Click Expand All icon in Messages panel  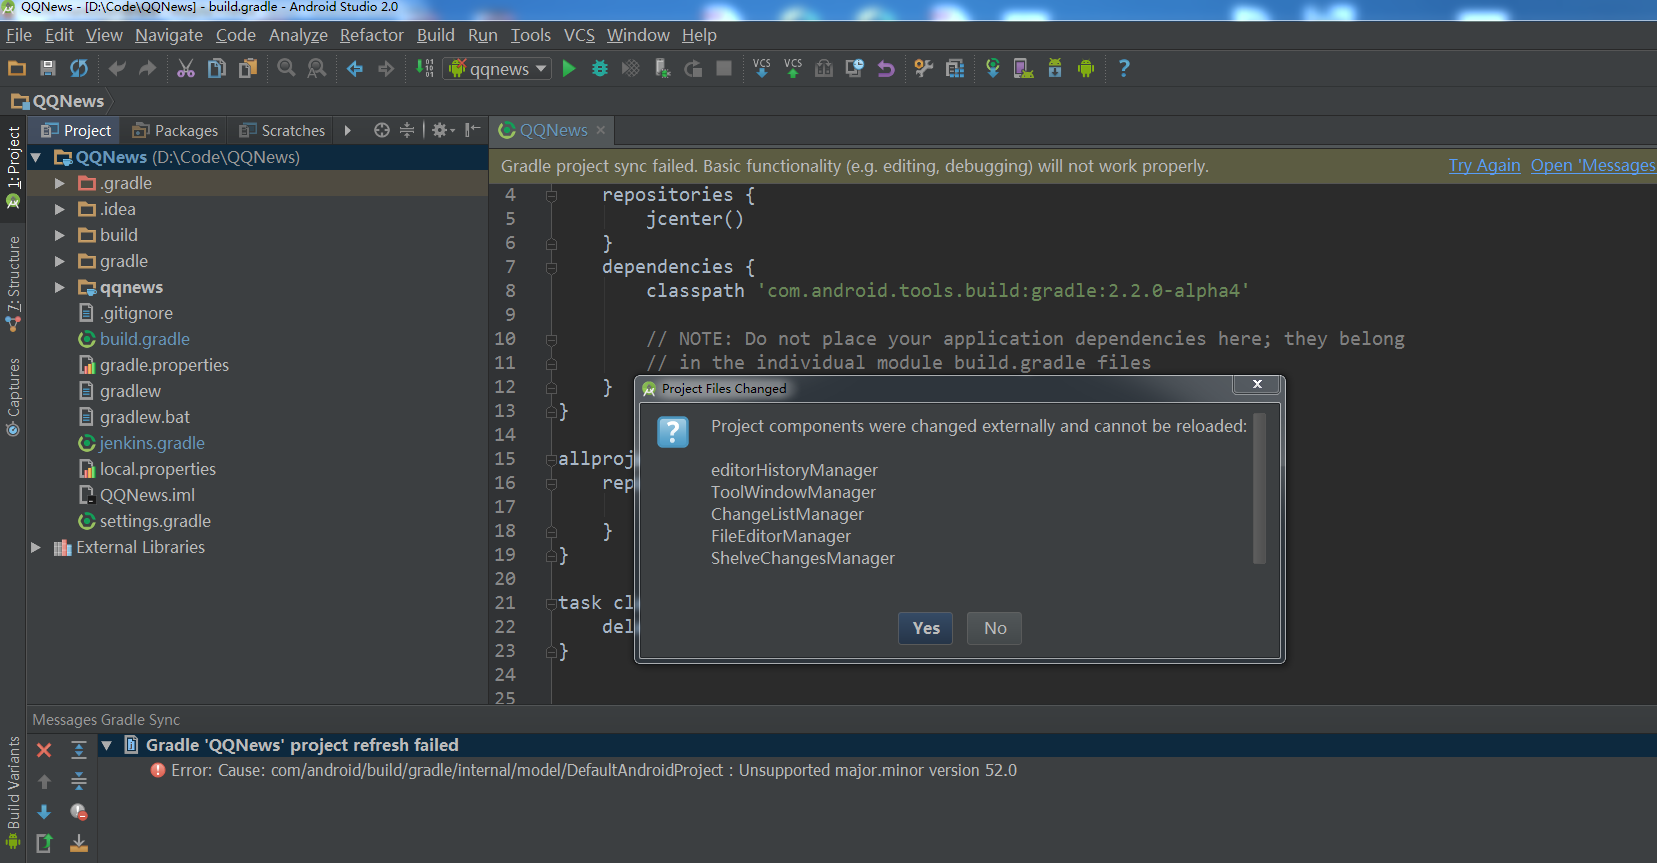[79, 750]
